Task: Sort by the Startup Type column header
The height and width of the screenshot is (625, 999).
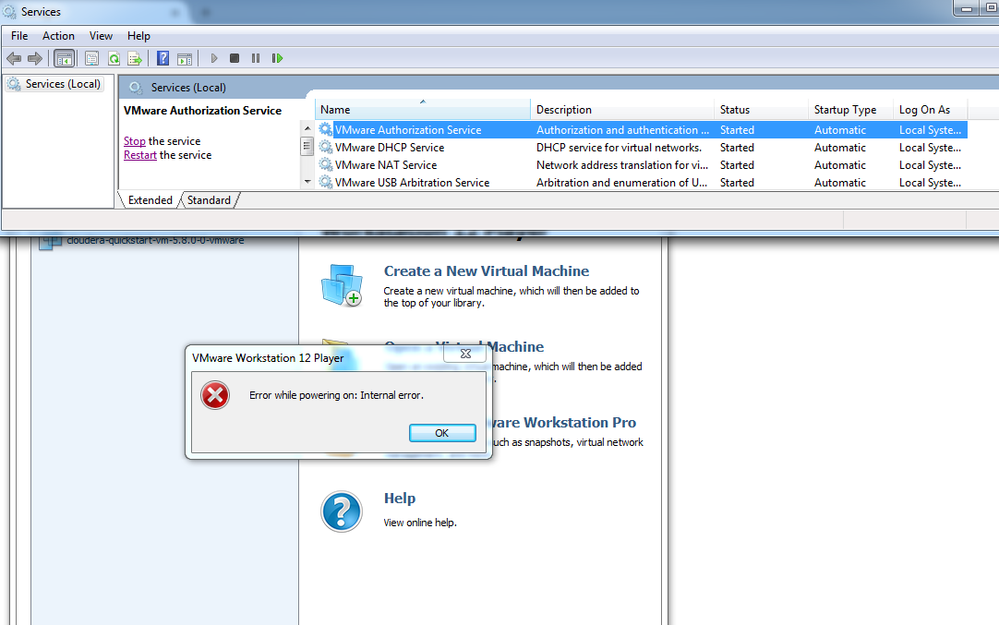Action: click(x=850, y=110)
